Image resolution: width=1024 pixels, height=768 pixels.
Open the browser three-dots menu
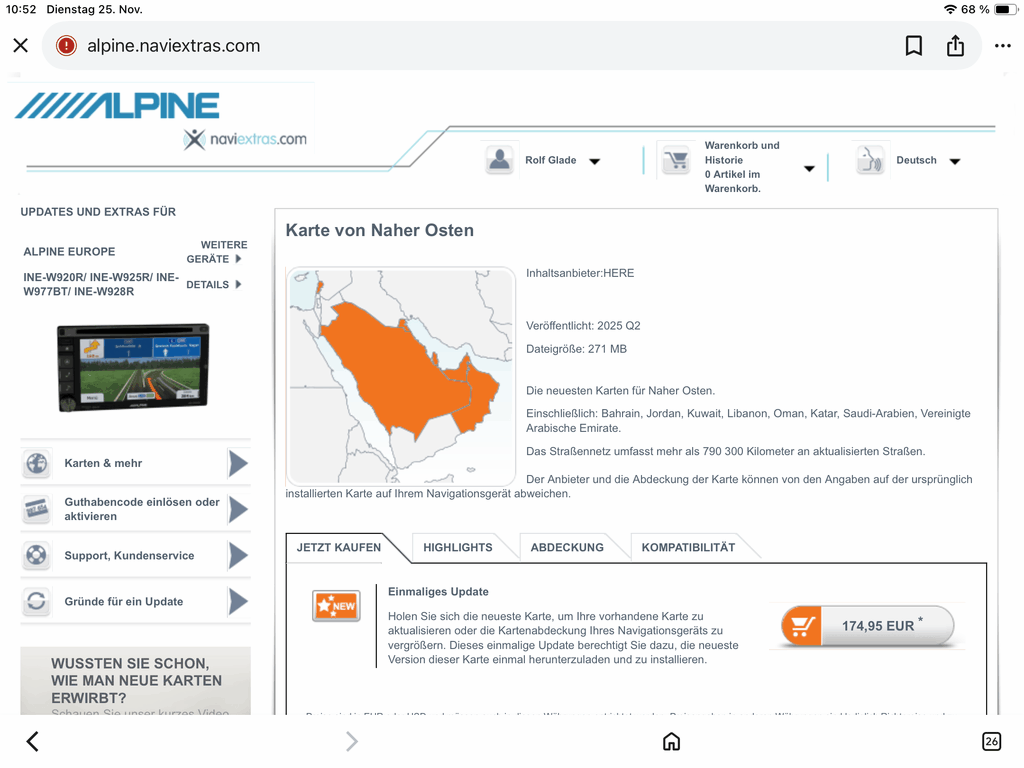click(x=1002, y=46)
